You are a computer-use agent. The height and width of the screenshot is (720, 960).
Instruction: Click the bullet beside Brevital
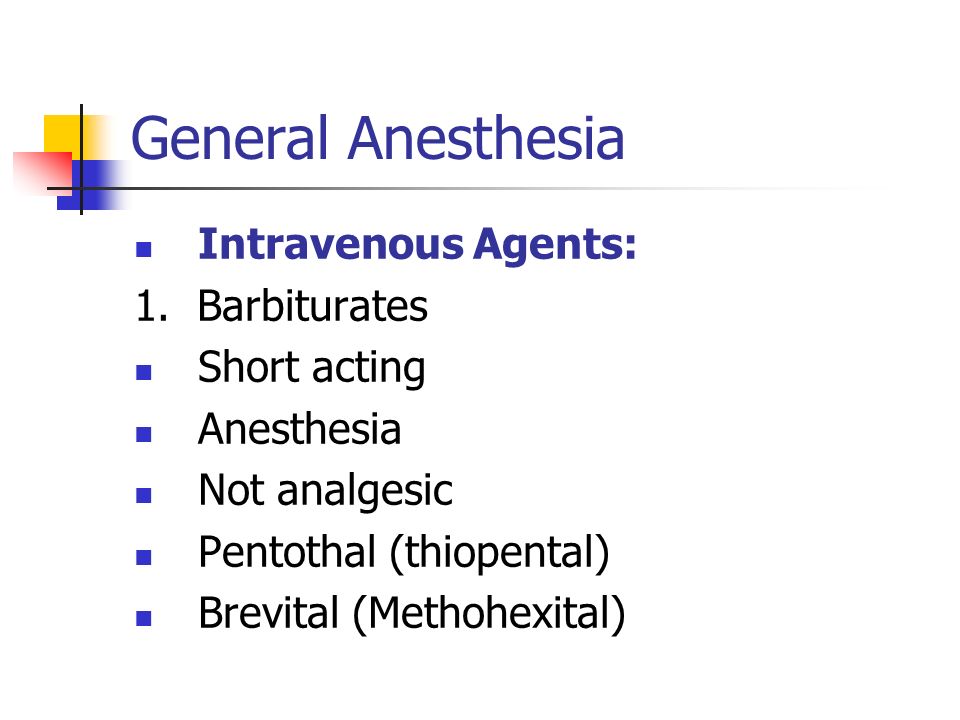click(x=143, y=618)
